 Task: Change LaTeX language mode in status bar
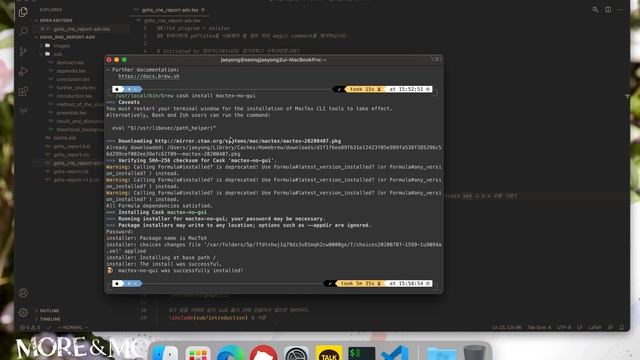pos(594,327)
